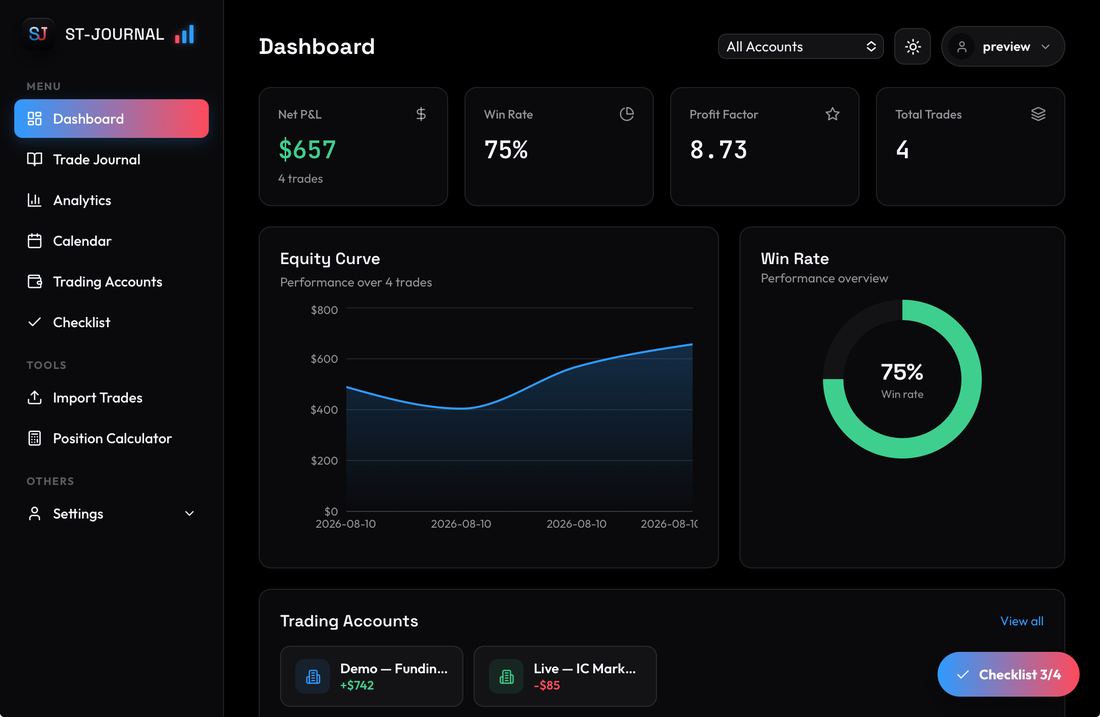This screenshot has width=1100, height=717.
Task: Click the Import Trades upload icon
Action: tap(34, 398)
